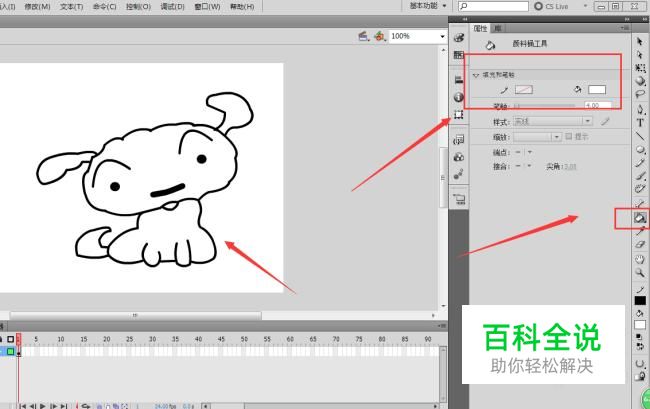Select the Brush tool

[x=640, y=176]
